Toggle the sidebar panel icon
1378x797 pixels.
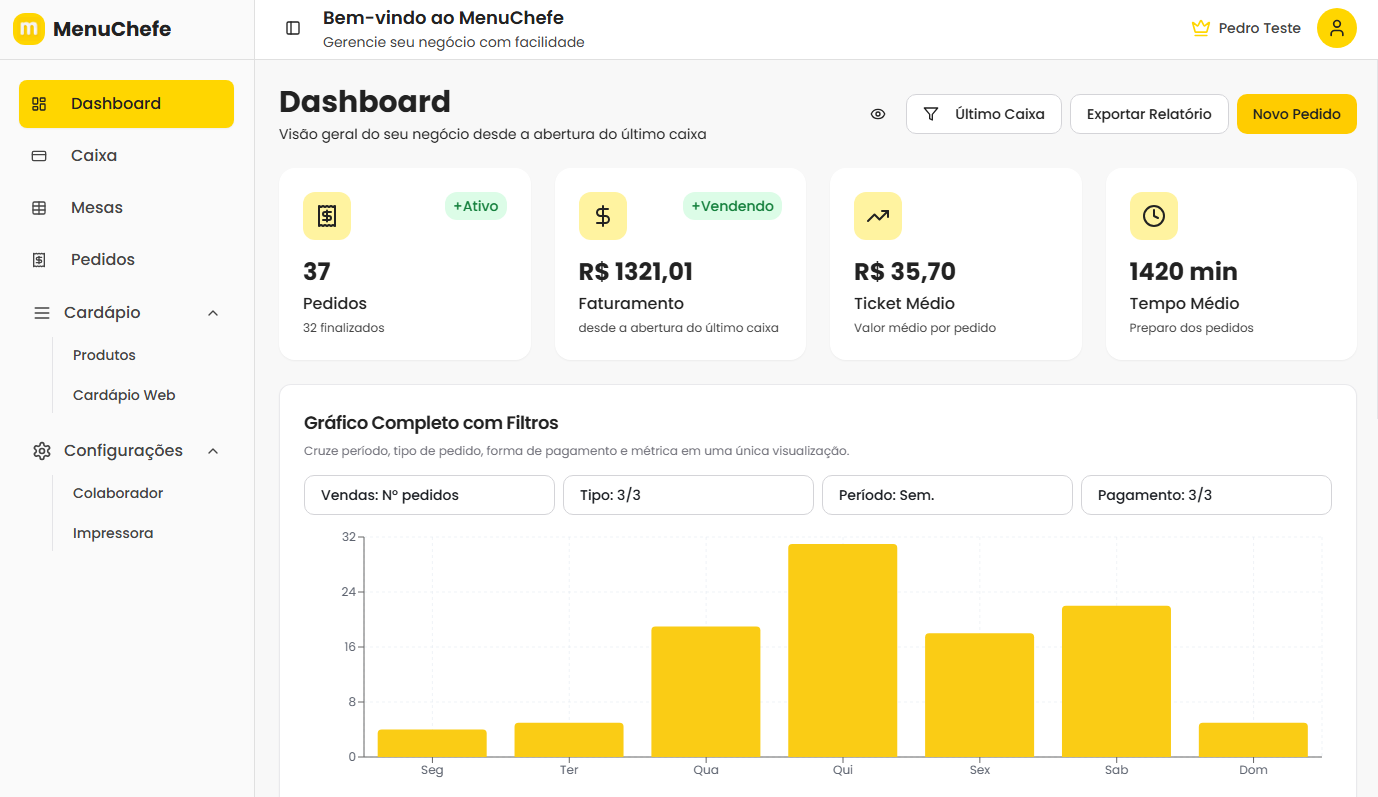[293, 28]
